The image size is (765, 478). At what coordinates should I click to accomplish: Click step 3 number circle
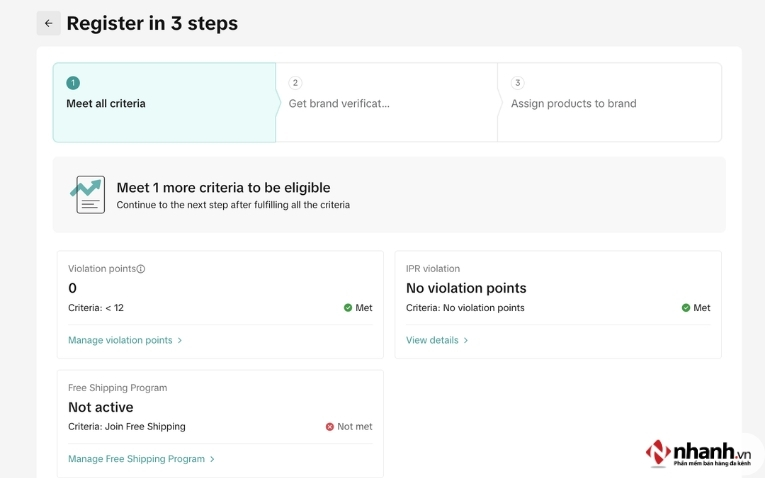tap(517, 83)
